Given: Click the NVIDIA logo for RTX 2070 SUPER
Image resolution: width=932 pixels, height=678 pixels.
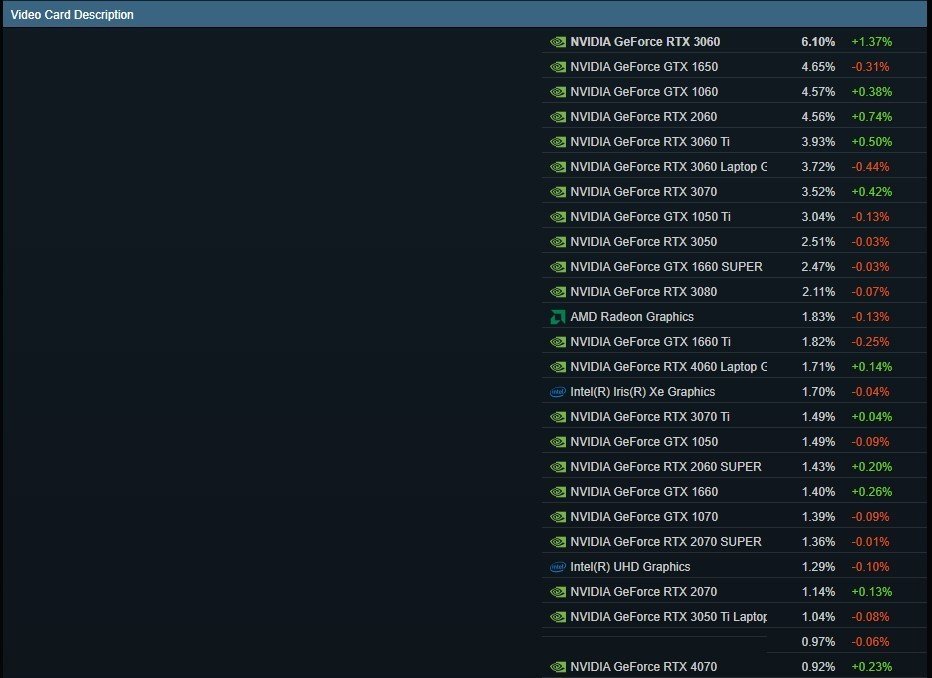Looking at the screenshot, I should tap(558, 541).
